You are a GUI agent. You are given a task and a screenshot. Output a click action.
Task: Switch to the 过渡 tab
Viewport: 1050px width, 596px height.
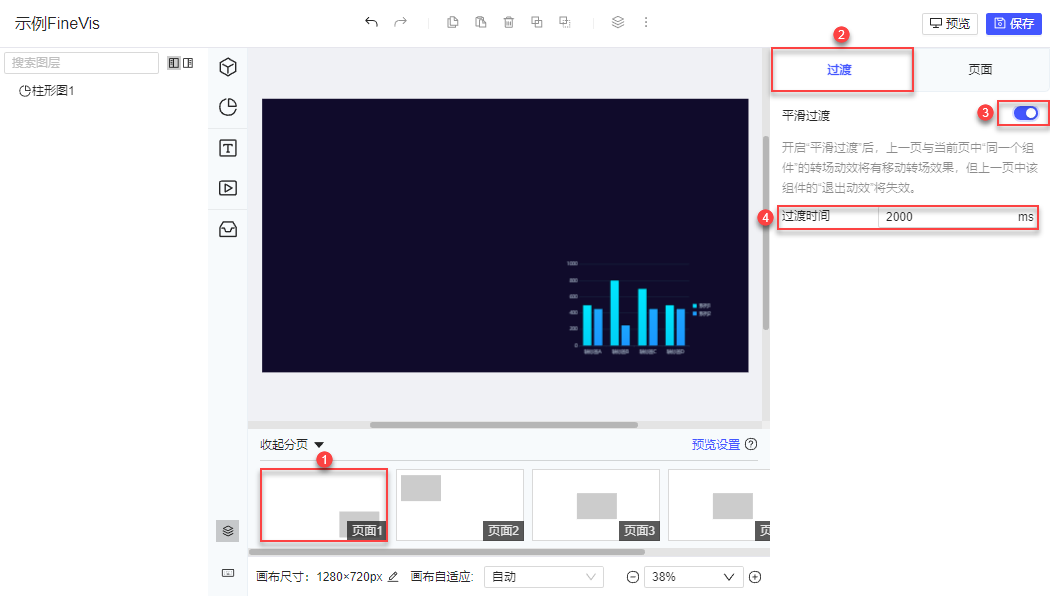click(842, 70)
